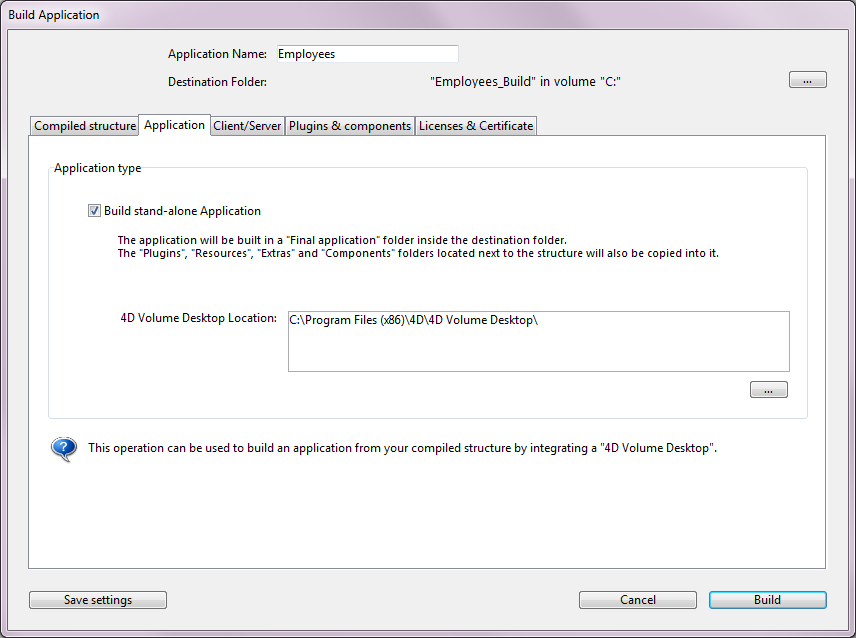856x638 pixels.
Task: Open the Client/Server tab
Action: [247, 126]
